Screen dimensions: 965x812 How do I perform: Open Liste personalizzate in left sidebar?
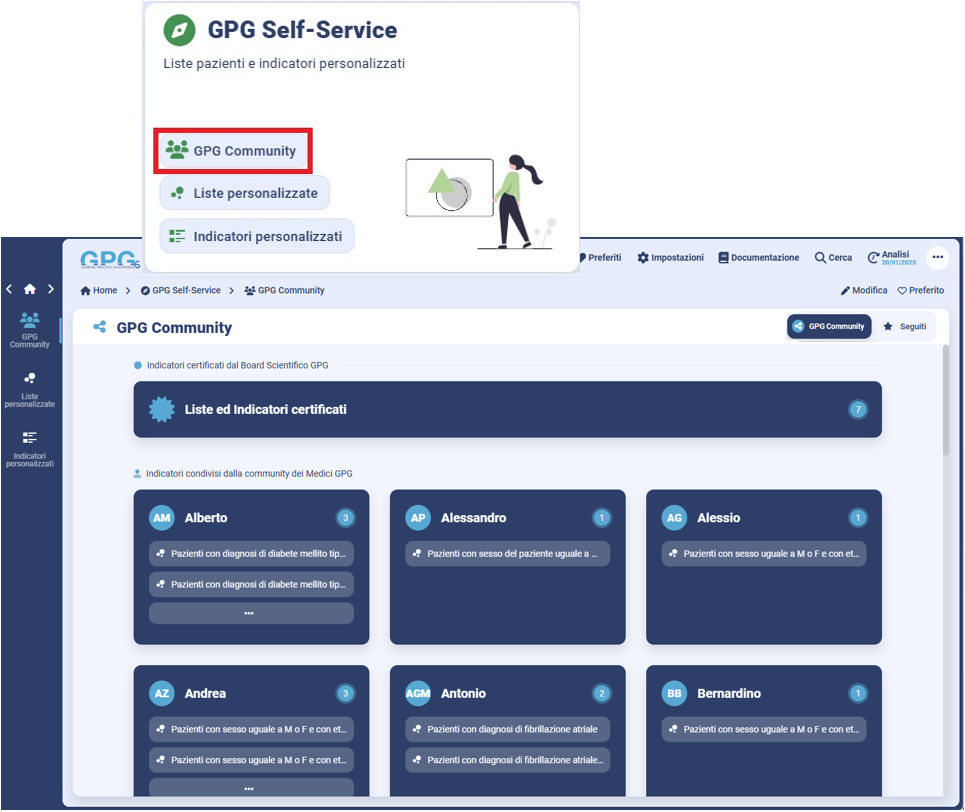29,390
